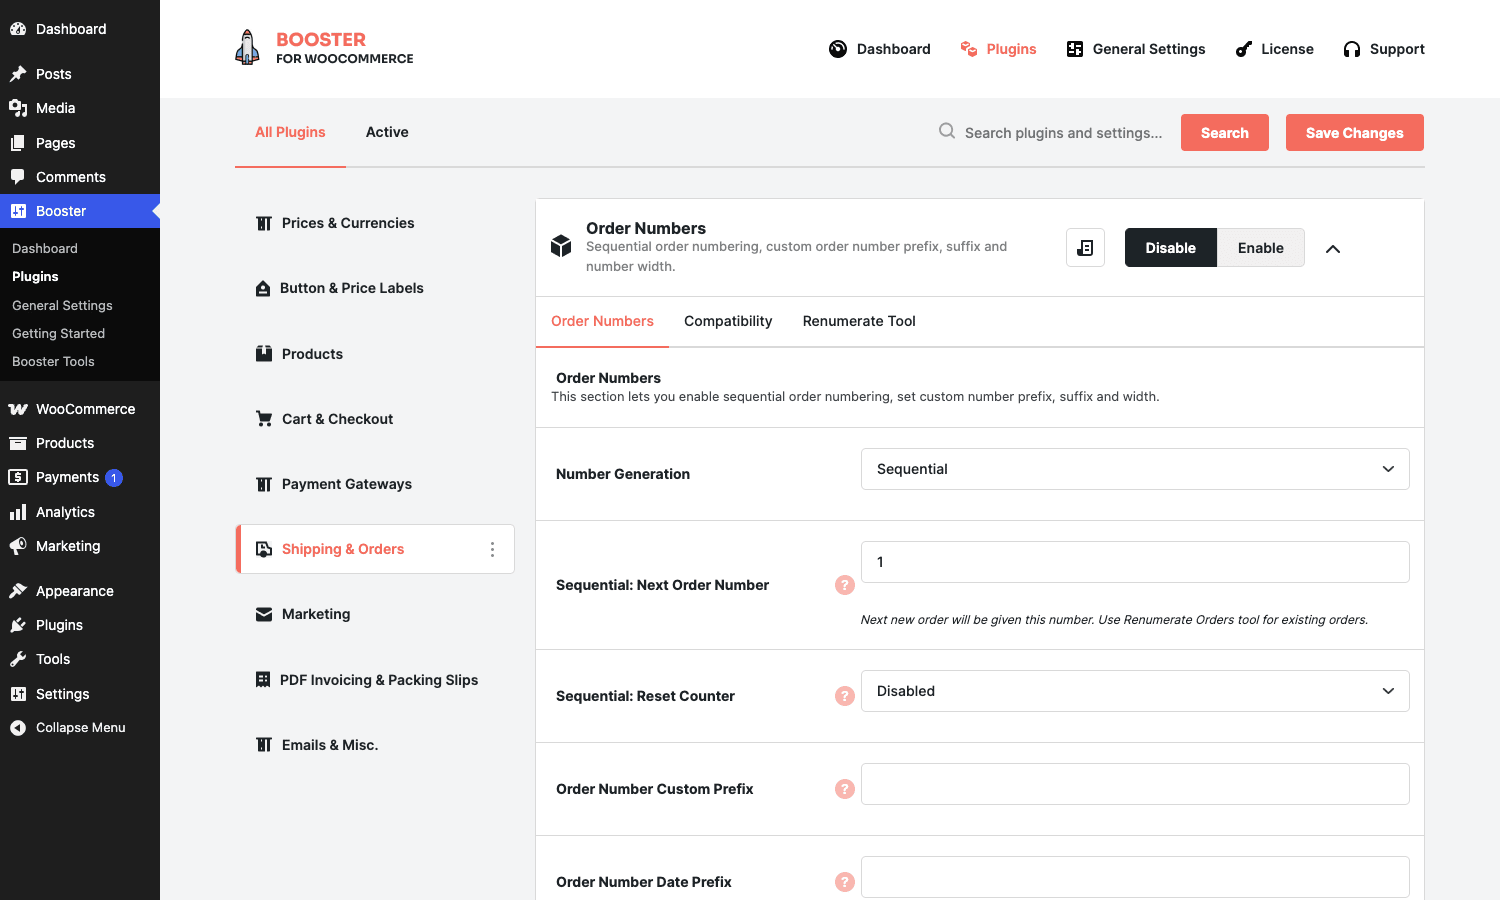Switch to All Plugins tab
Screen dimensions: 1500x900
coord(290,132)
